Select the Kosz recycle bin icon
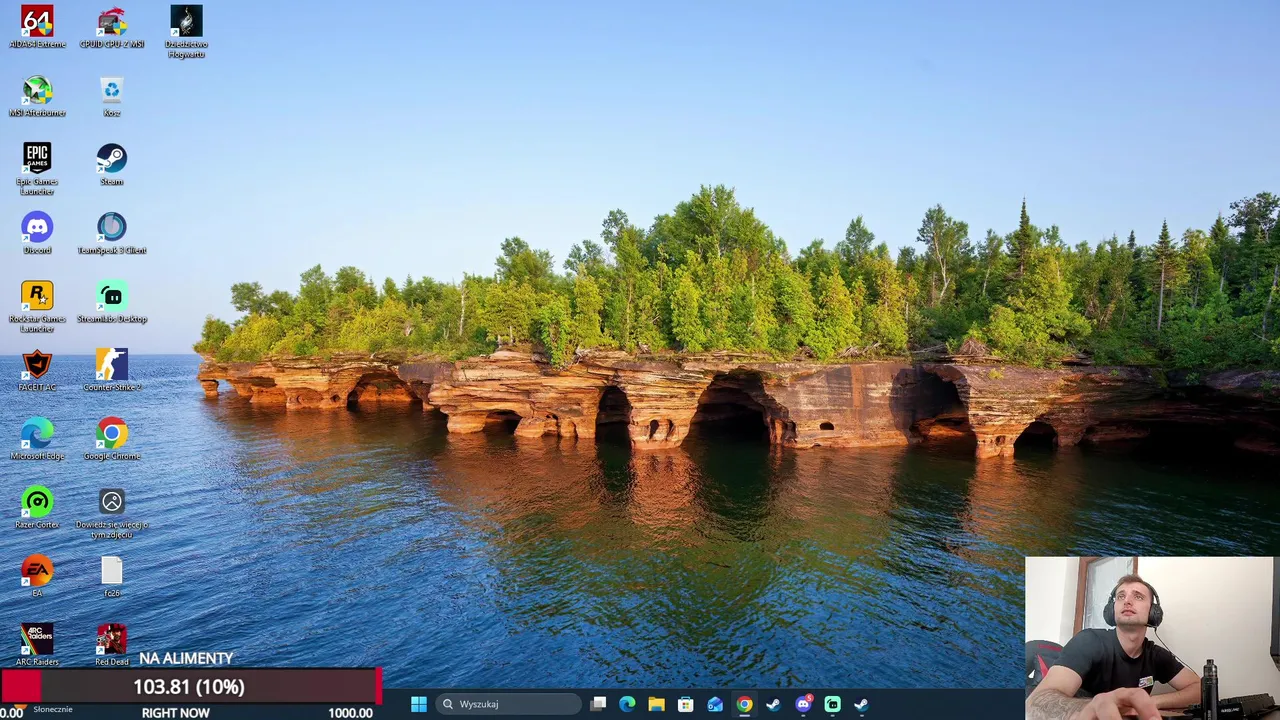The width and height of the screenshot is (1280, 720). [112, 96]
